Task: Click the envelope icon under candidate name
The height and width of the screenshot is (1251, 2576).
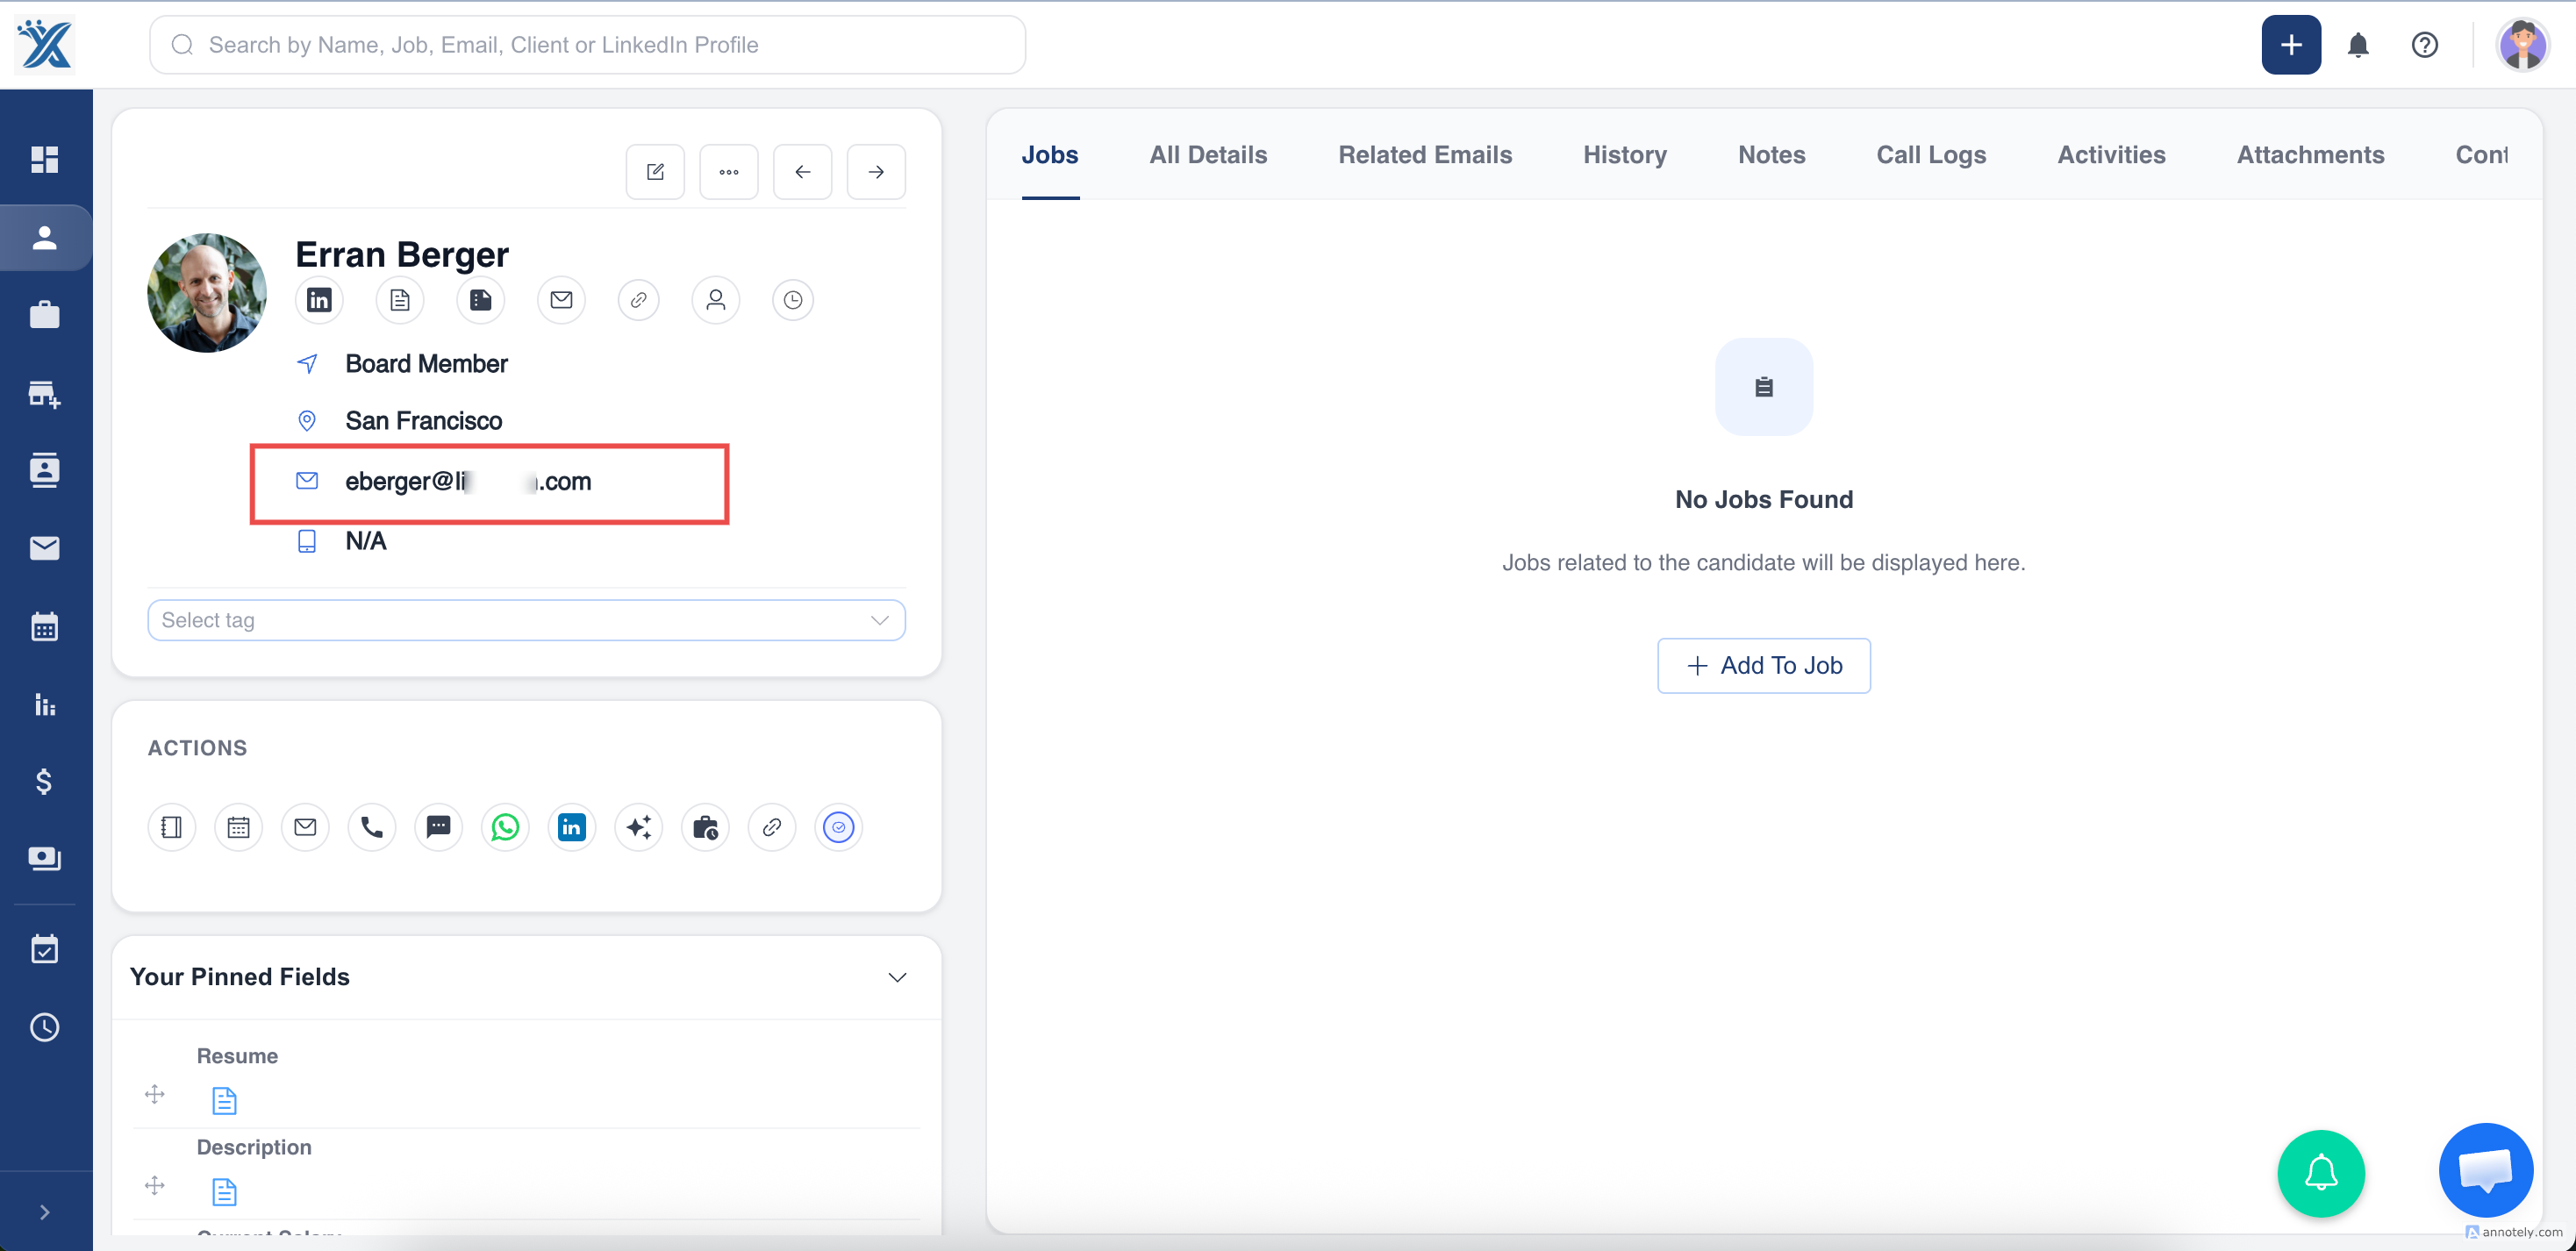Action: tap(561, 300)
